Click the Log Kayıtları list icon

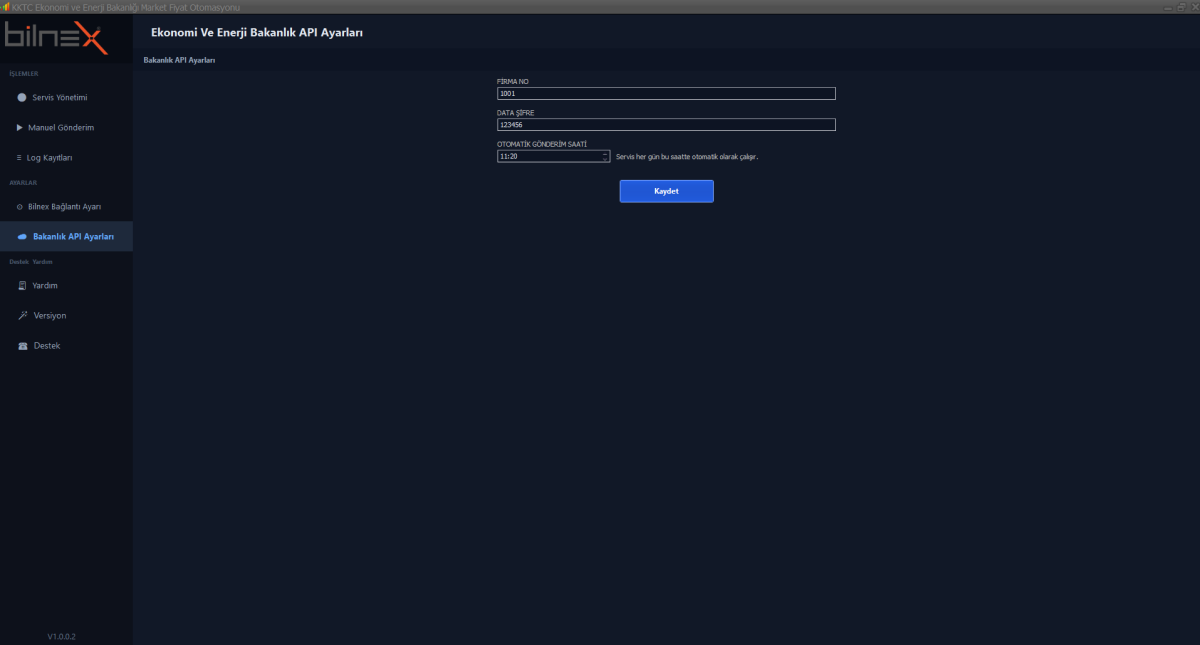[19, 158]
